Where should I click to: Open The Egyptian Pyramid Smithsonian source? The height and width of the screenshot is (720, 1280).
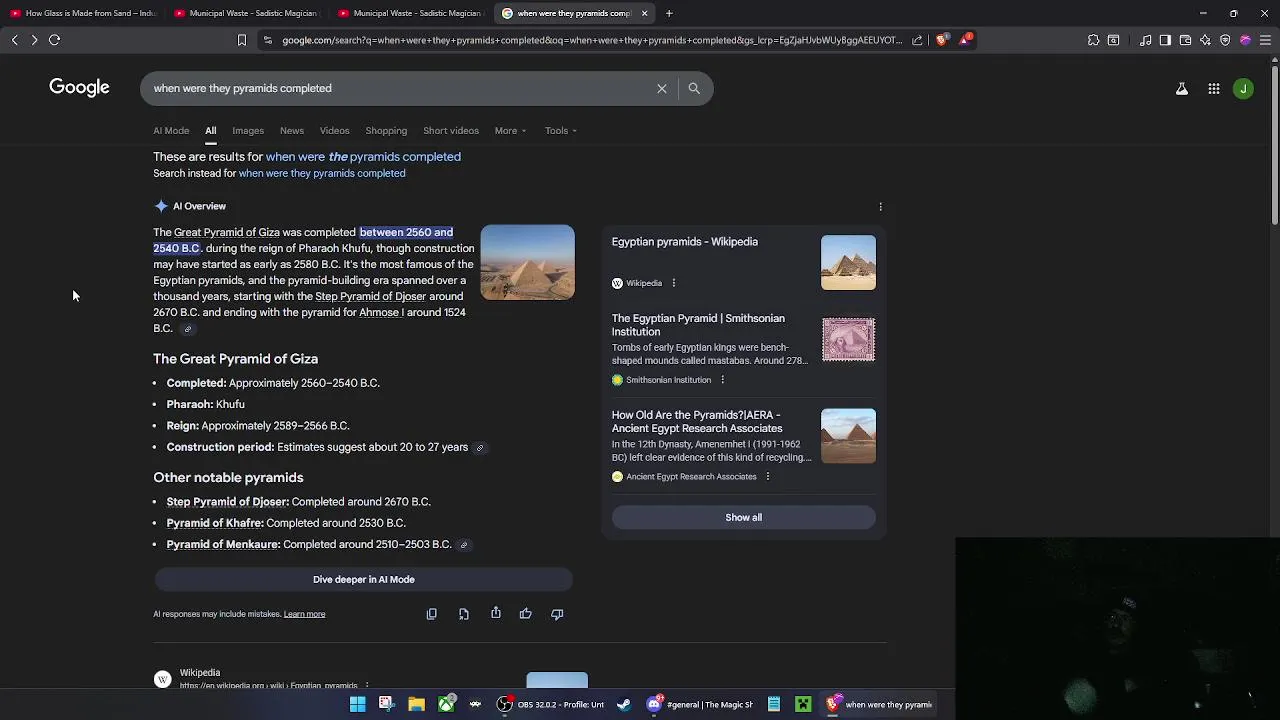coord(698,325)
